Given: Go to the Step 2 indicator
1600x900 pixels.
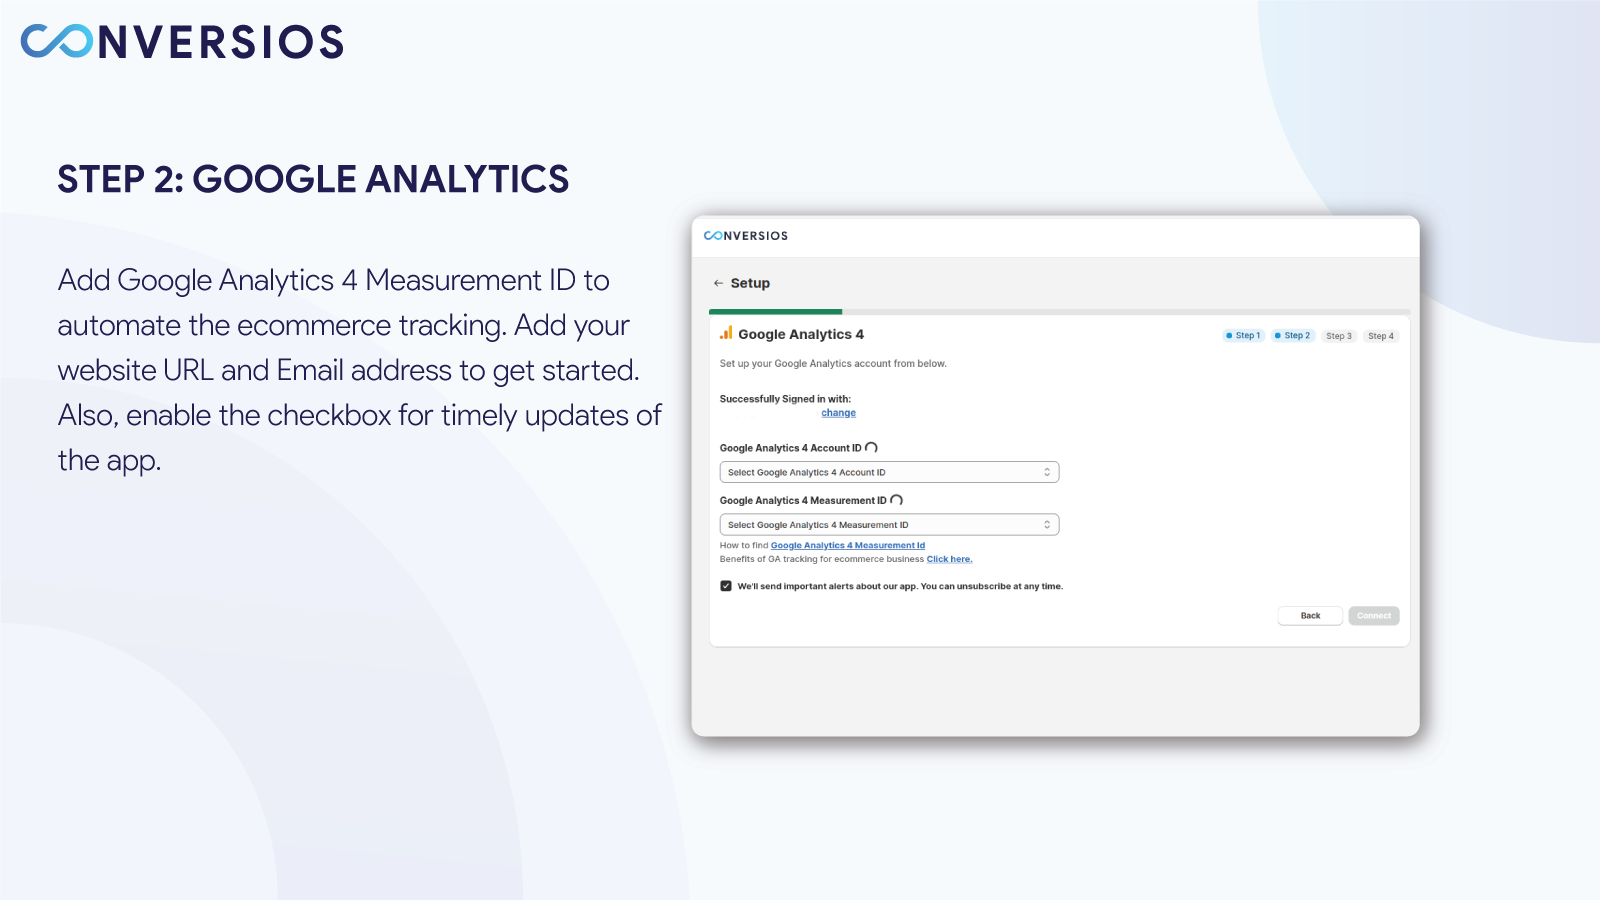Looking at the screenshot, I should [1292, 336].
